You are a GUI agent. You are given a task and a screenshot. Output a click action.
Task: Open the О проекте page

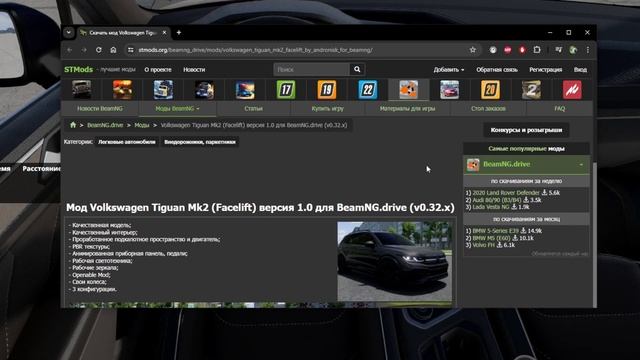[x=158, y=69]
